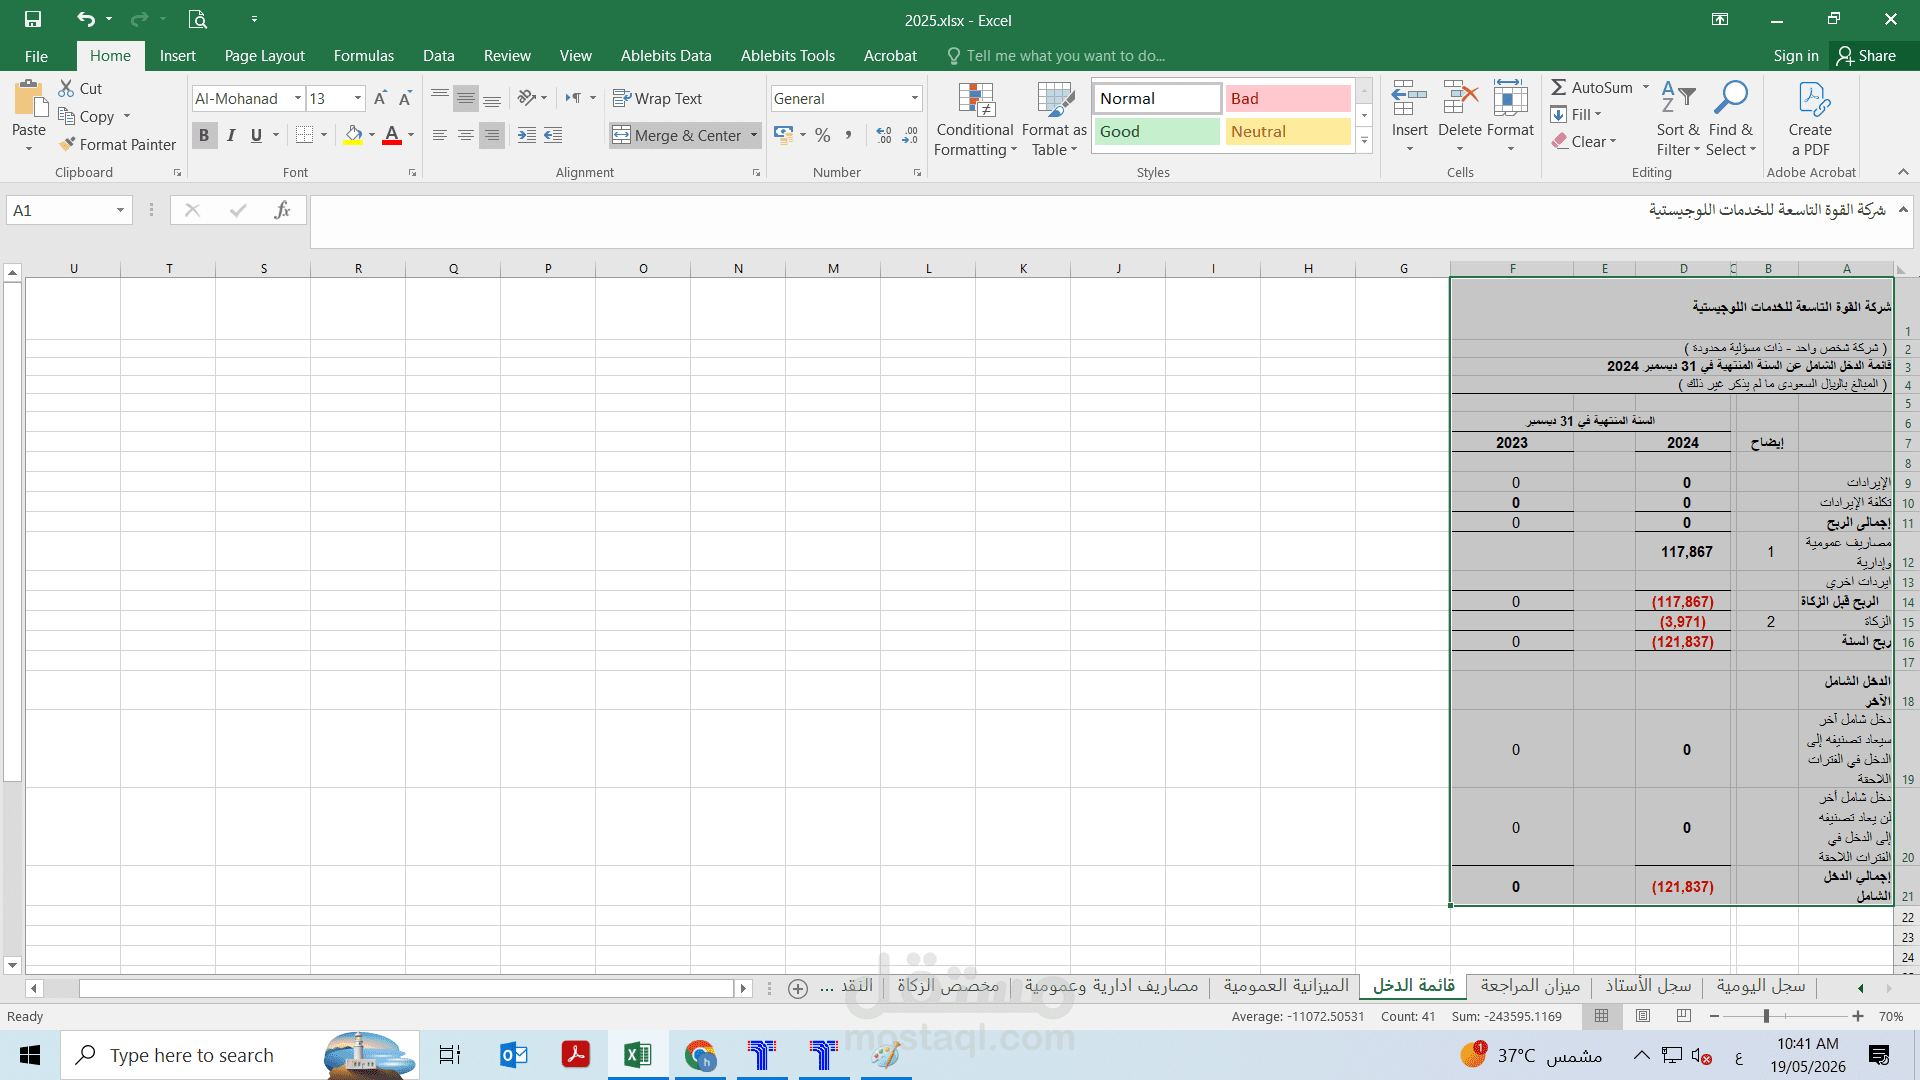Viewport: 1920px width, 1080px height.
Task: Click the Insert Function fx icon
Action: pos(282,210)
